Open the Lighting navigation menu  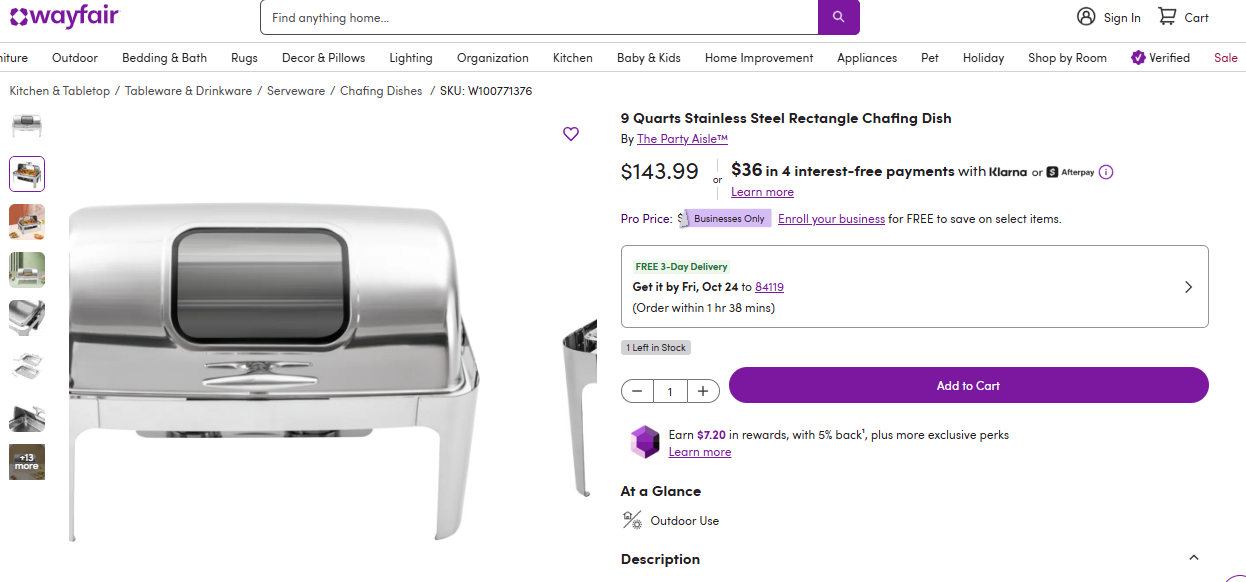click(411, 58)
